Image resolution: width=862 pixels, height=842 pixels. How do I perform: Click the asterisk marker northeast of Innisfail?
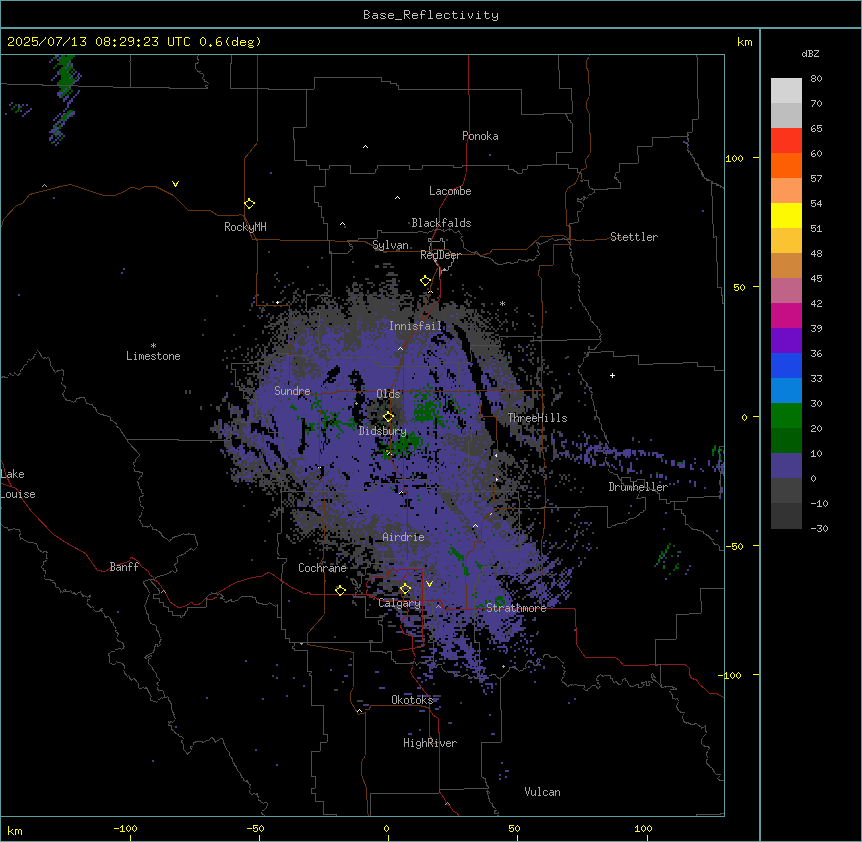502,303
